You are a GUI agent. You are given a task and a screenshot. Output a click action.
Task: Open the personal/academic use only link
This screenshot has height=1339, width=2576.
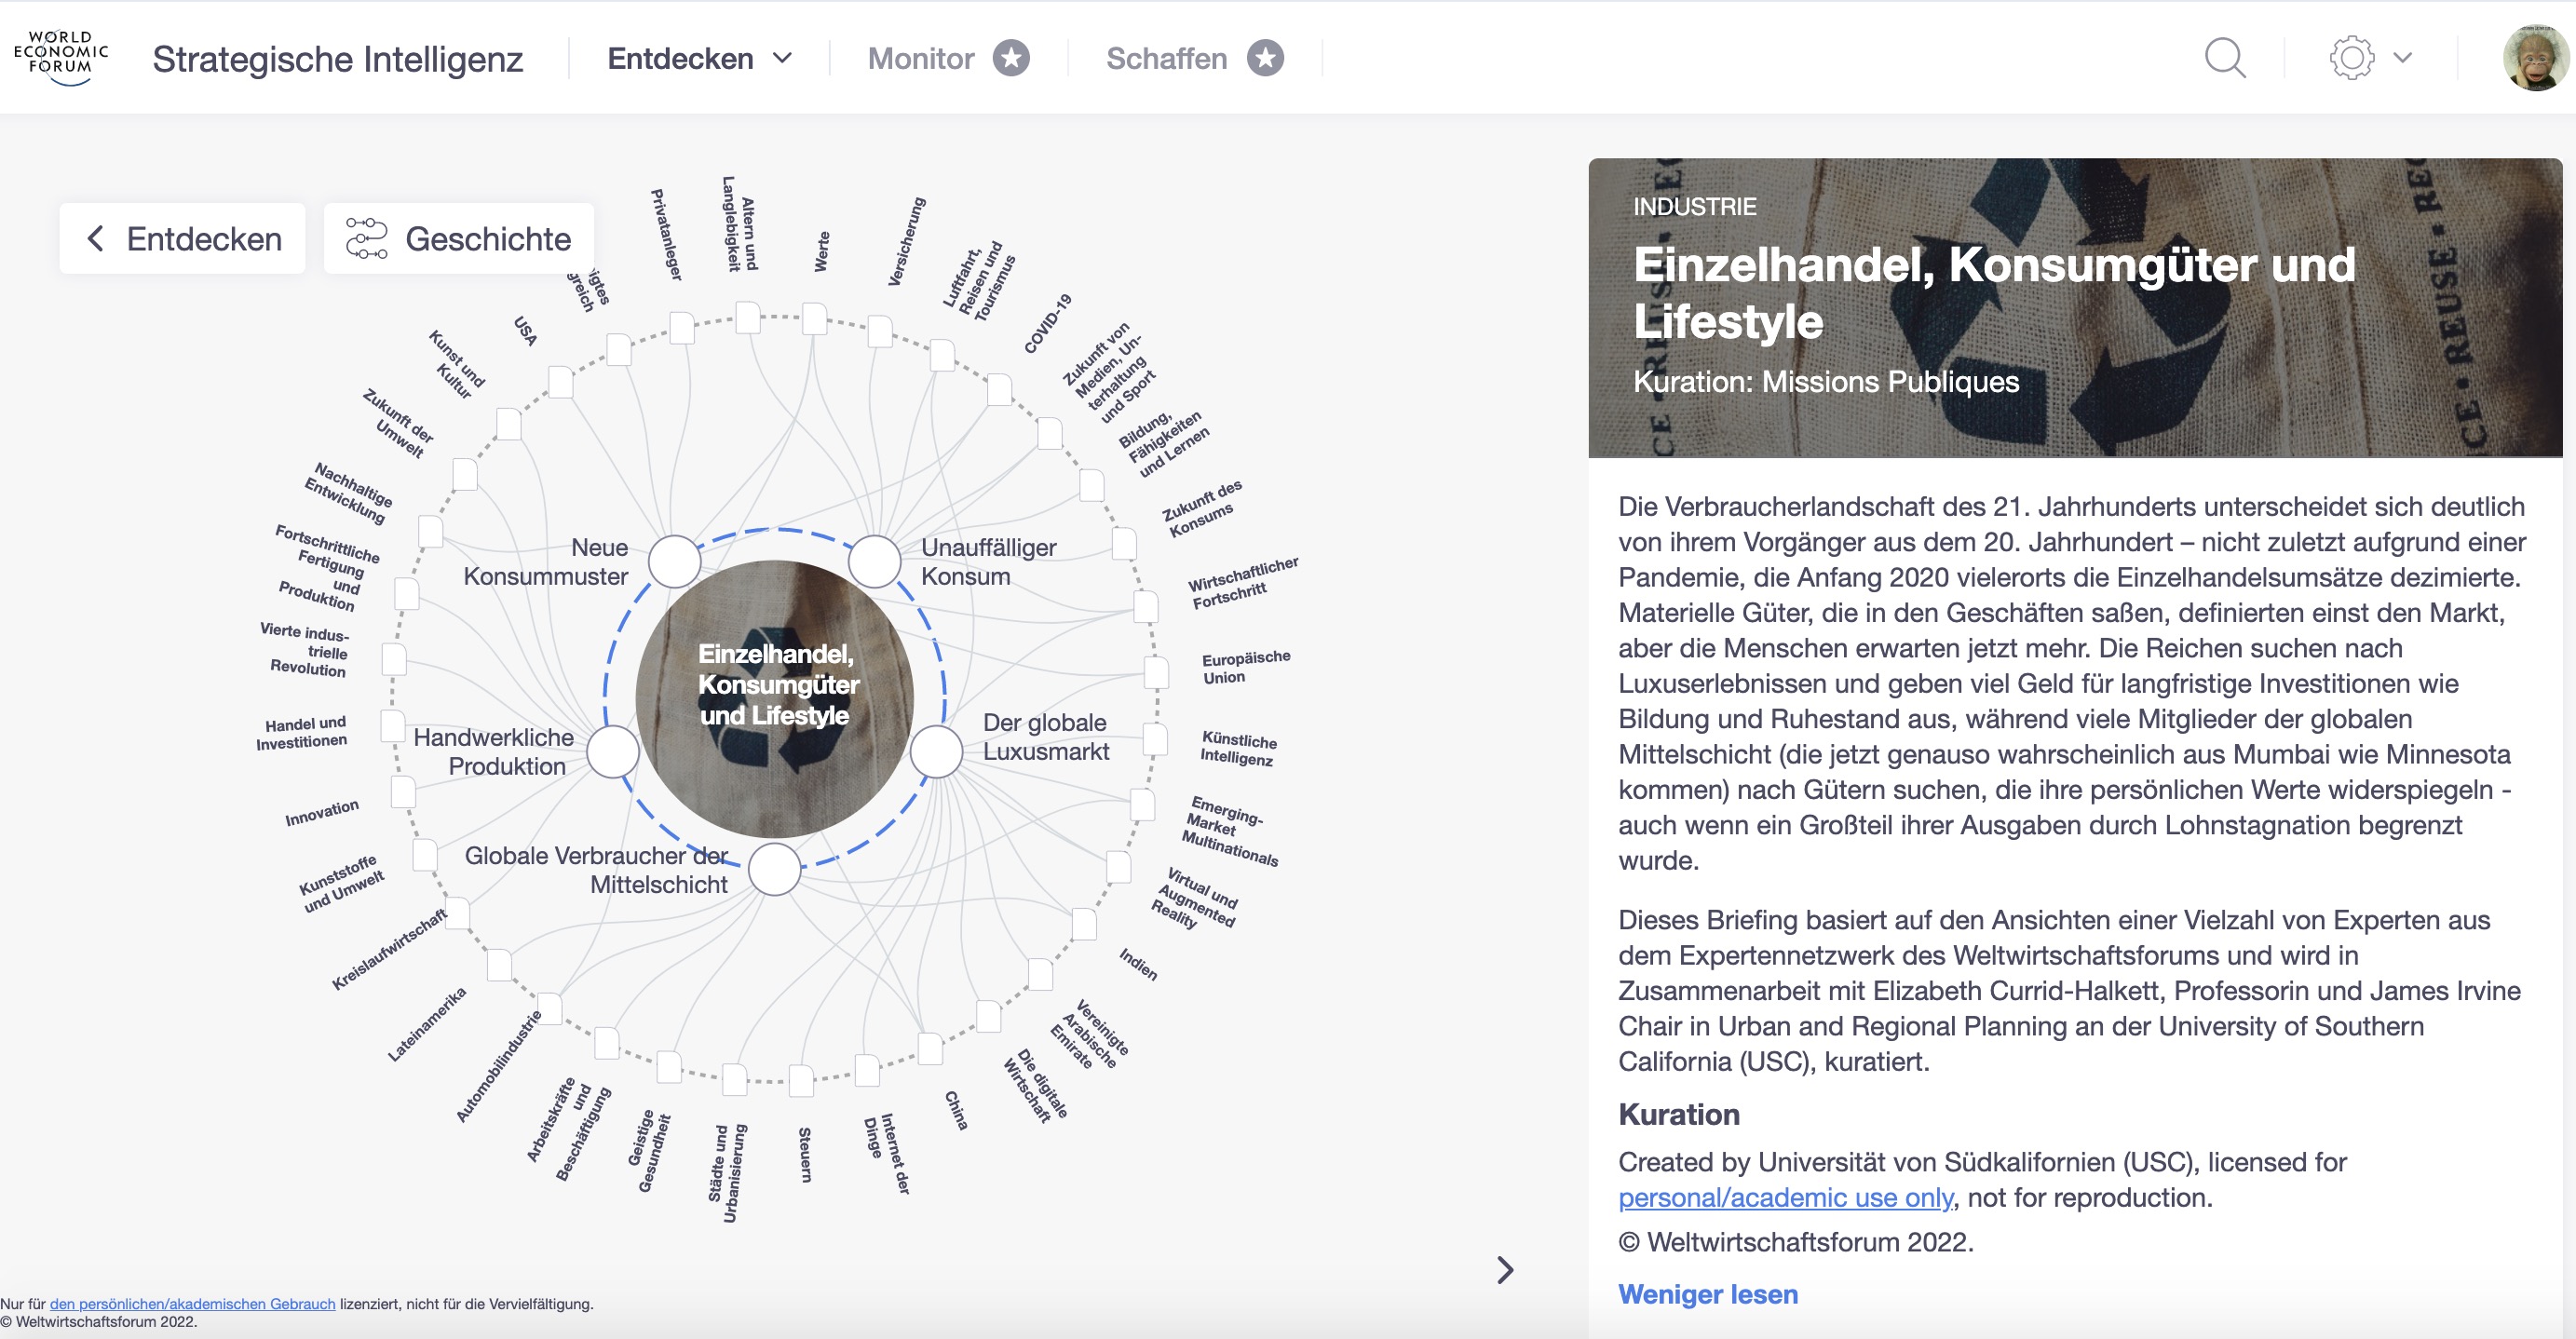[1785, 1197]
